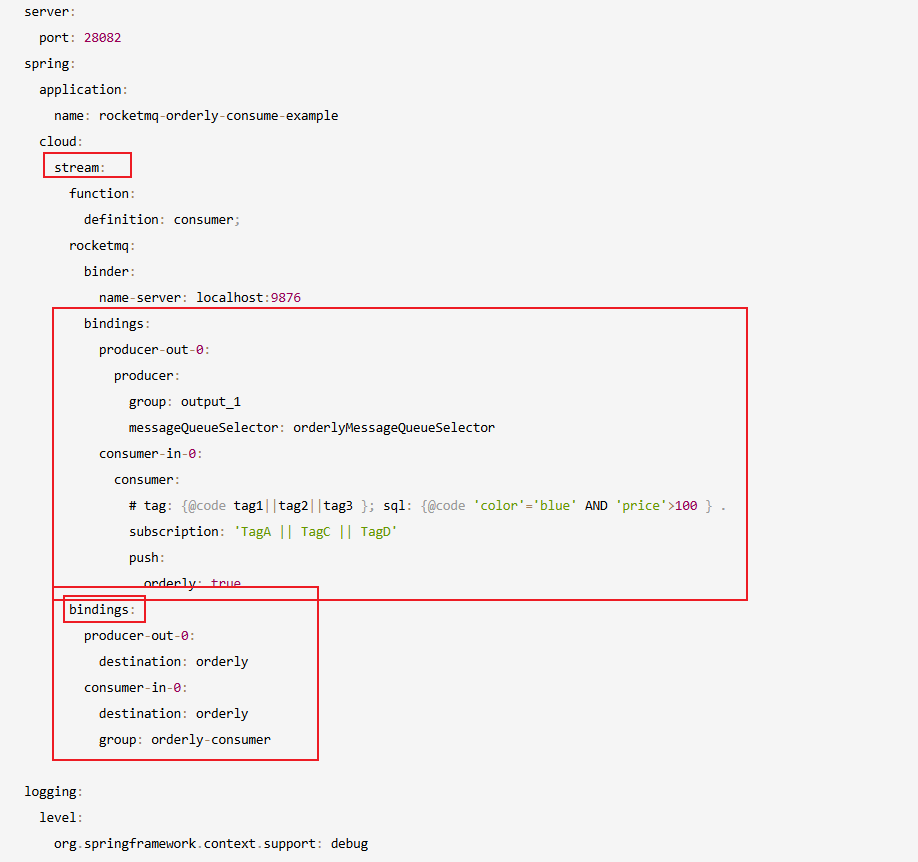Click the 'spring:' key

[x=49, y=64]
